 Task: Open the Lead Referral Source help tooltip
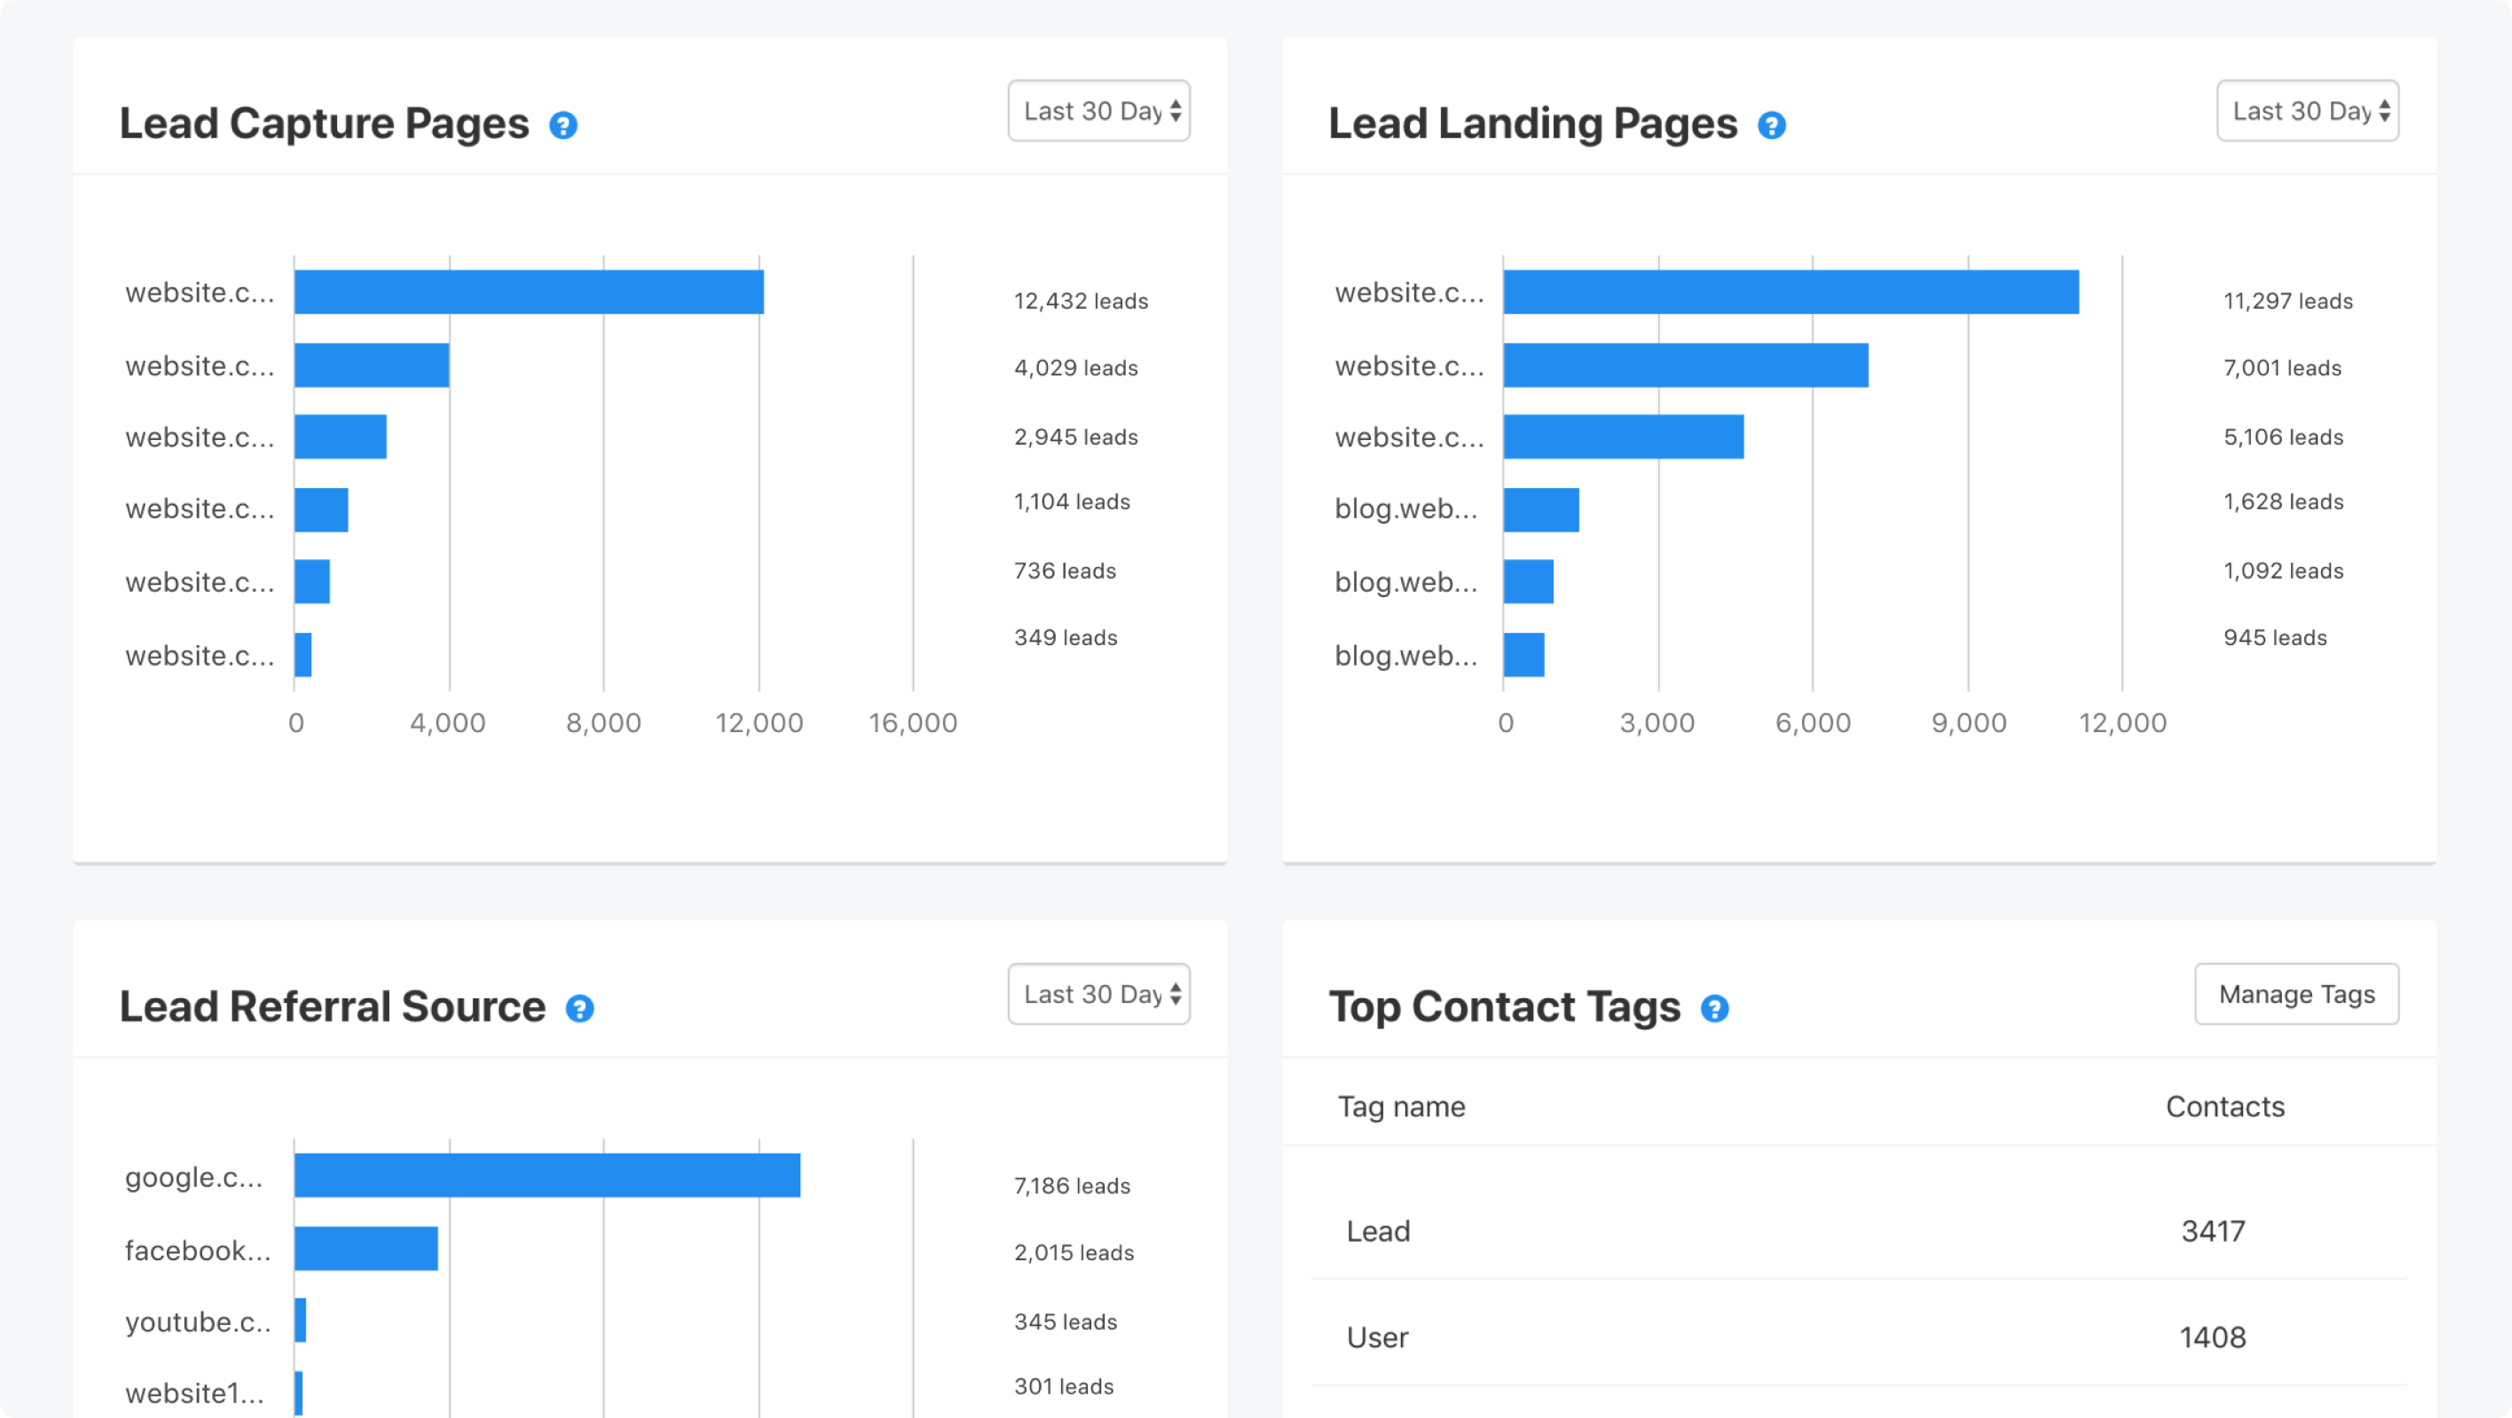(582, 1009)
